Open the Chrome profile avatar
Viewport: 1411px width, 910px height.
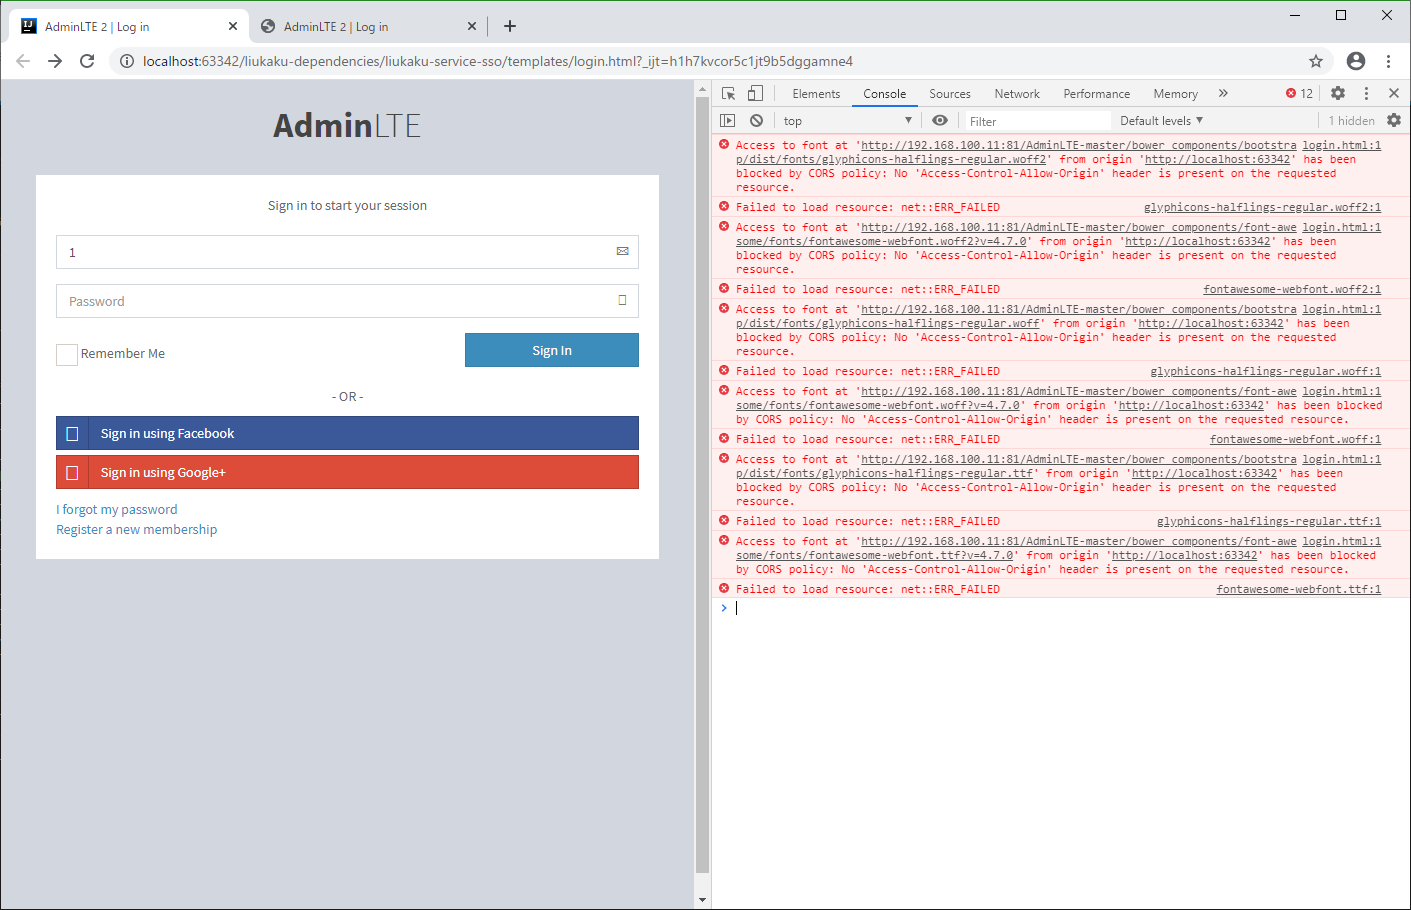pos(1356,61)
